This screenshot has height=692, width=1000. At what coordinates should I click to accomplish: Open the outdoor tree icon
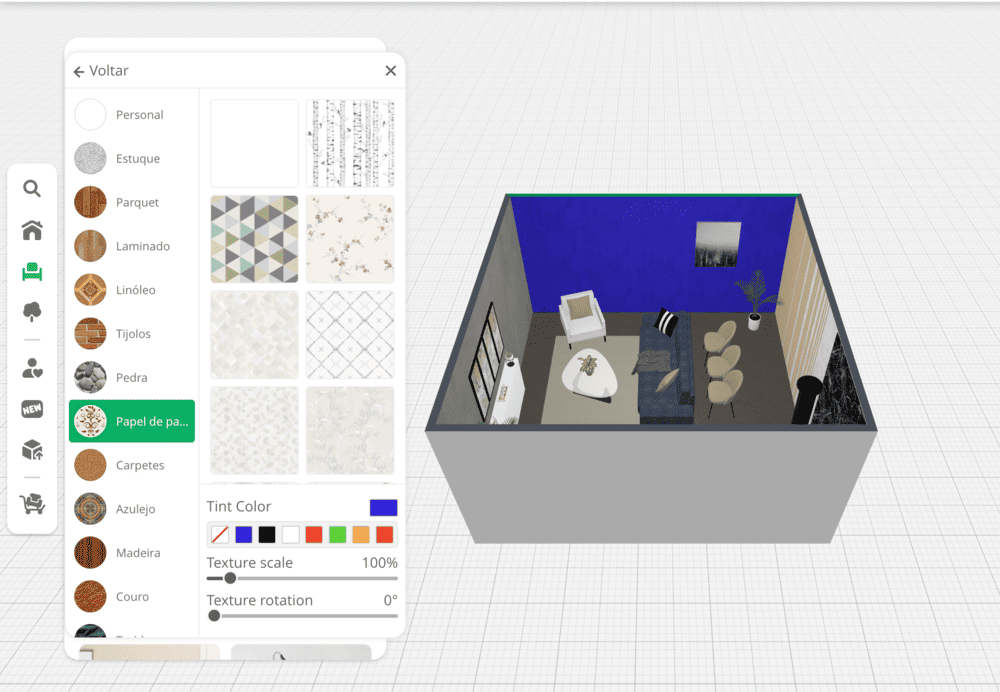coord(32,312)
